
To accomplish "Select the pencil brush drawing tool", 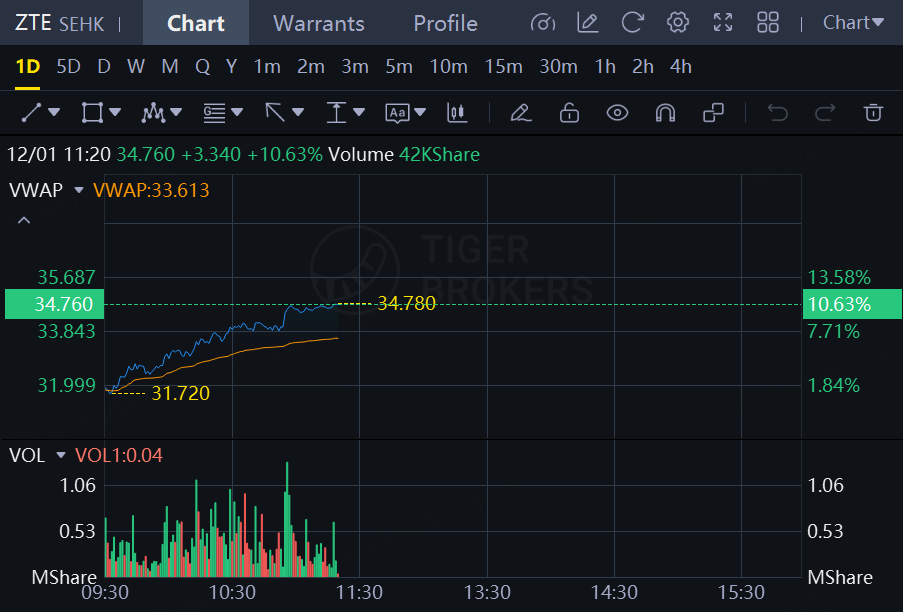I will point(520,112).
